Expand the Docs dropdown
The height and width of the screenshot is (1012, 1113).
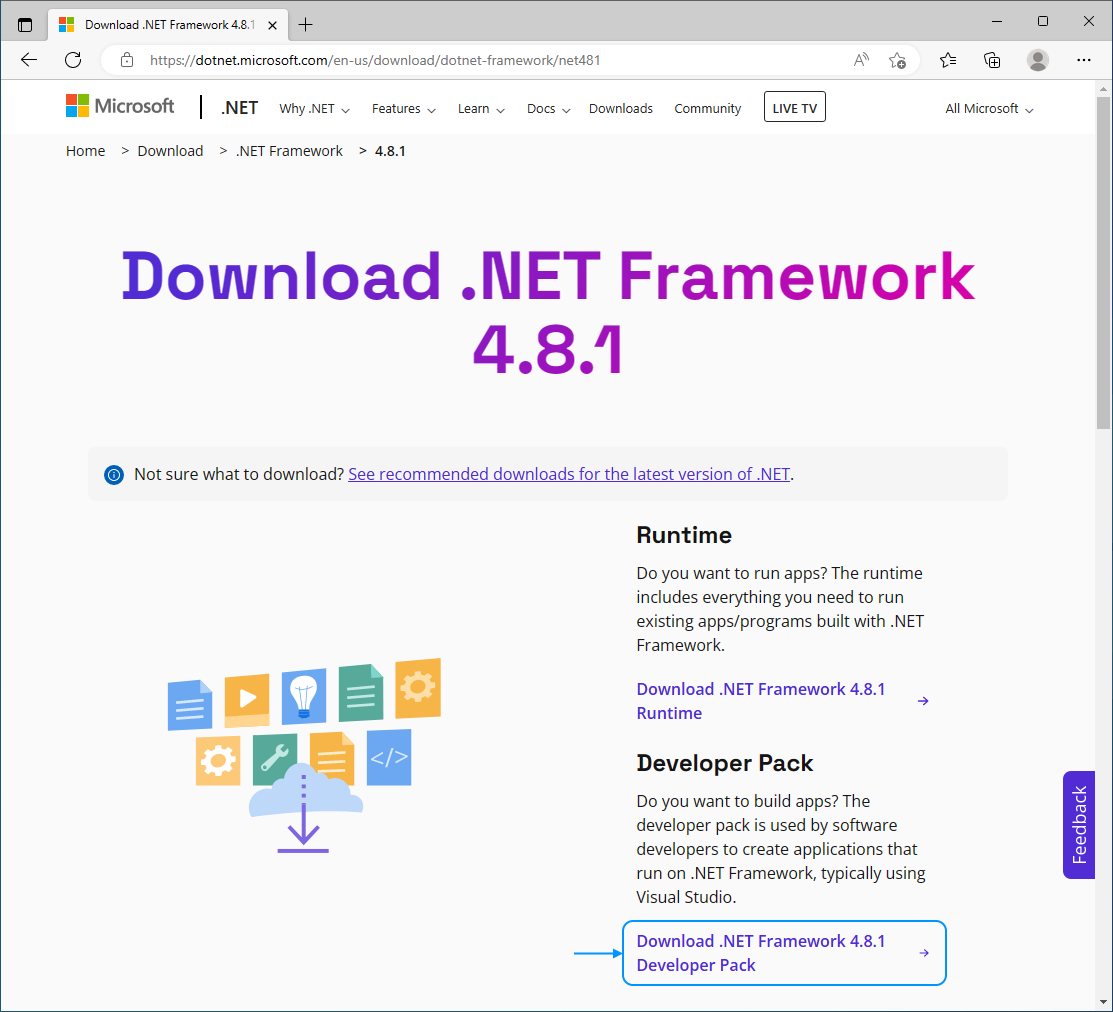[x=548, y=109]
